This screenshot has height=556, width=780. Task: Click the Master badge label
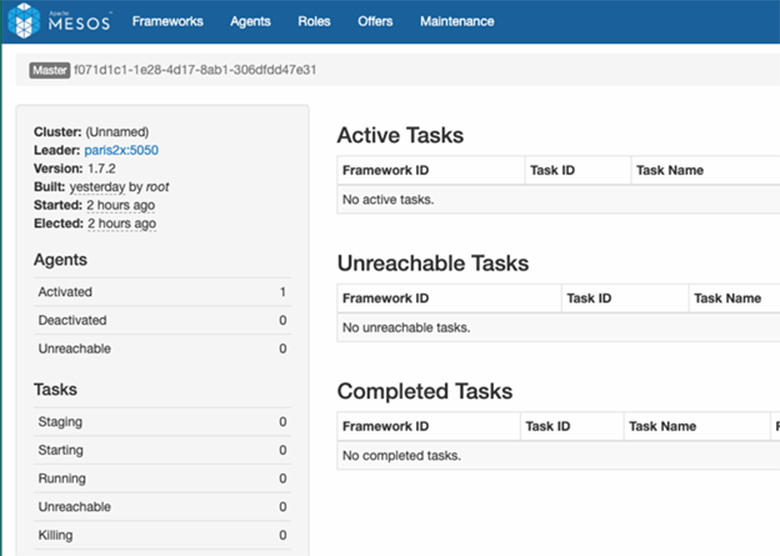coord(50,71)
